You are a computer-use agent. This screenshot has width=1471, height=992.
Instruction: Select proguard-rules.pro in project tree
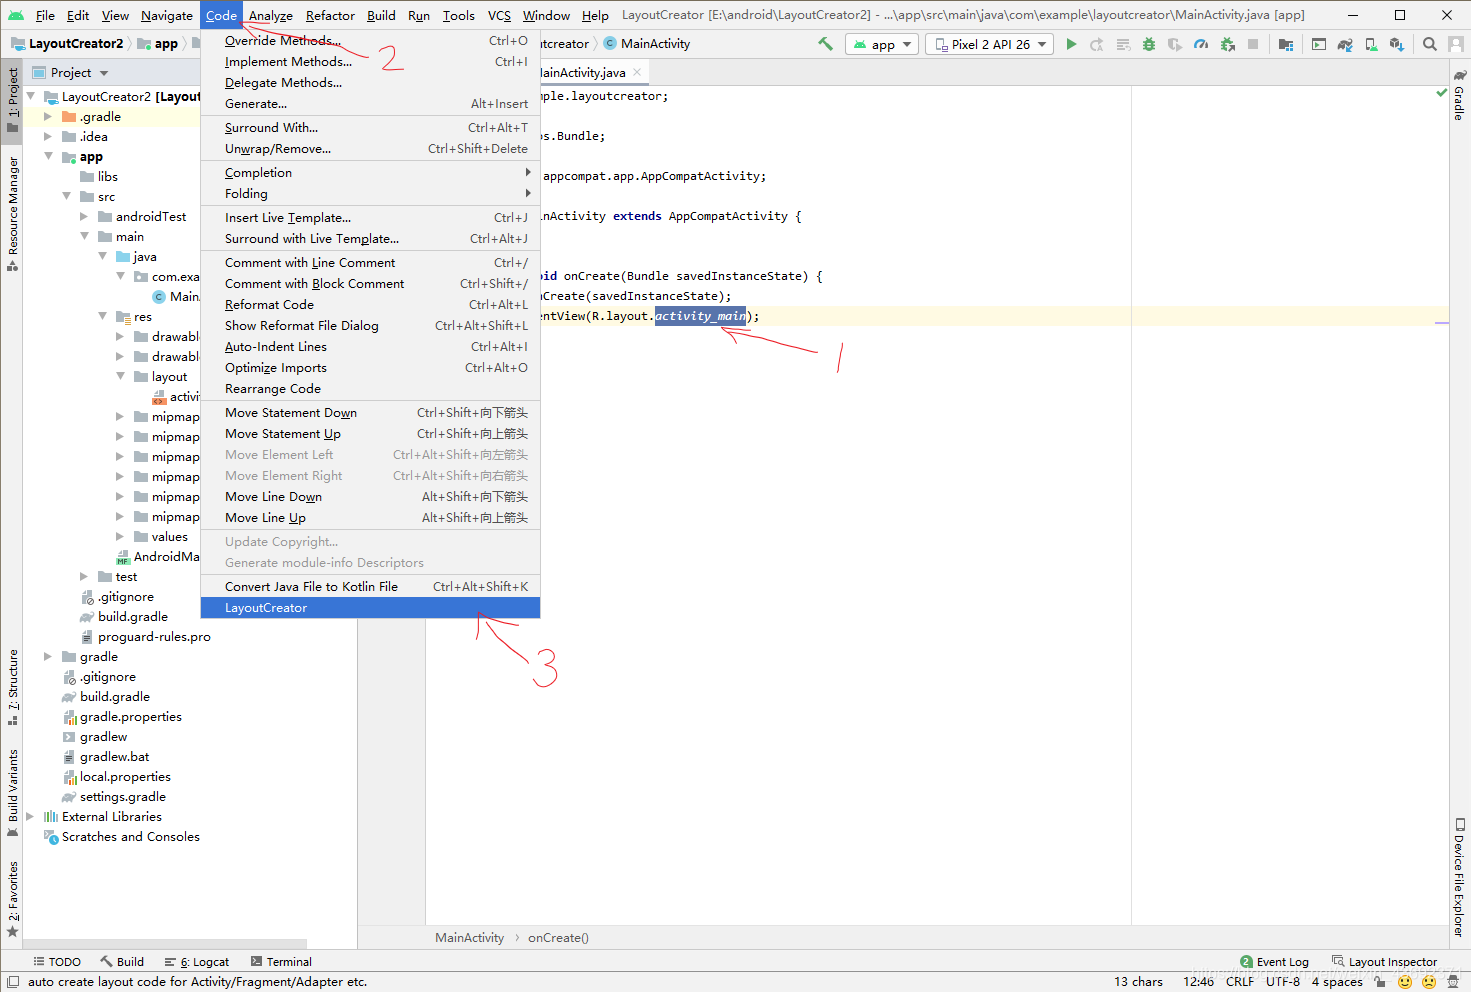(154, 637)
